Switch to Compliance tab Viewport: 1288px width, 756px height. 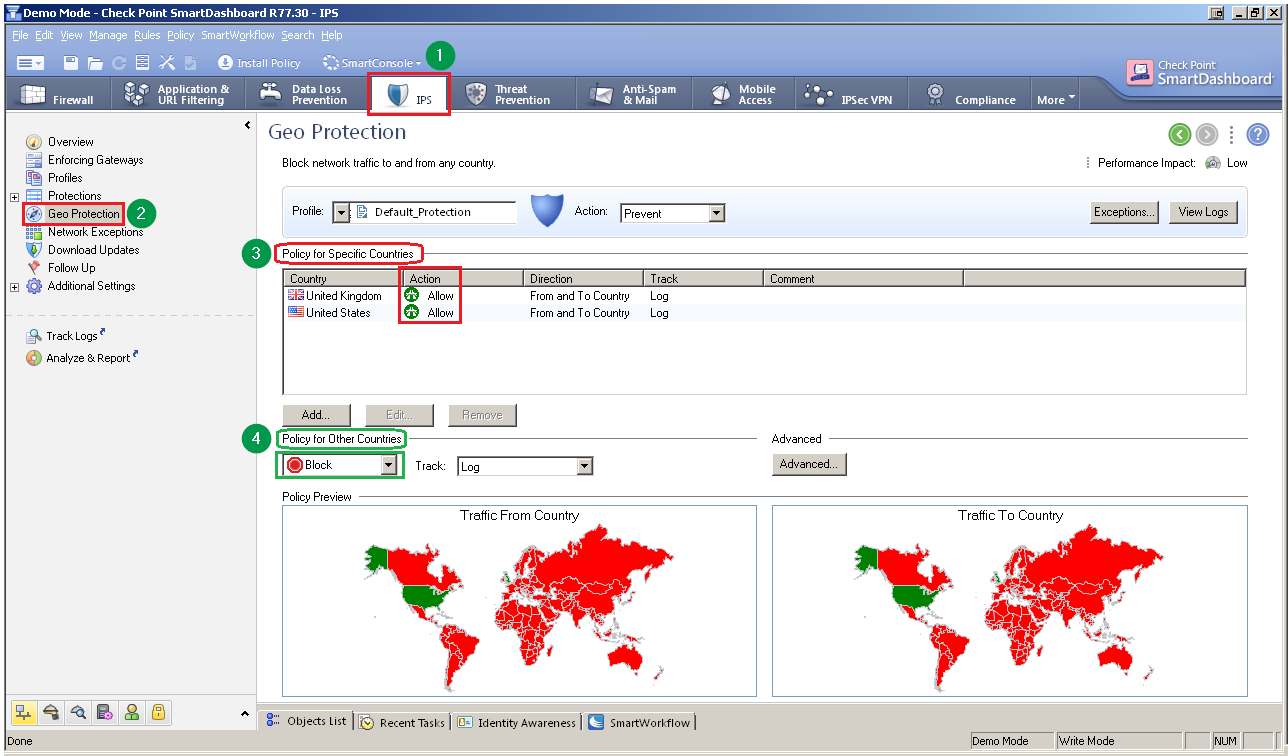(x=970, y=95)
